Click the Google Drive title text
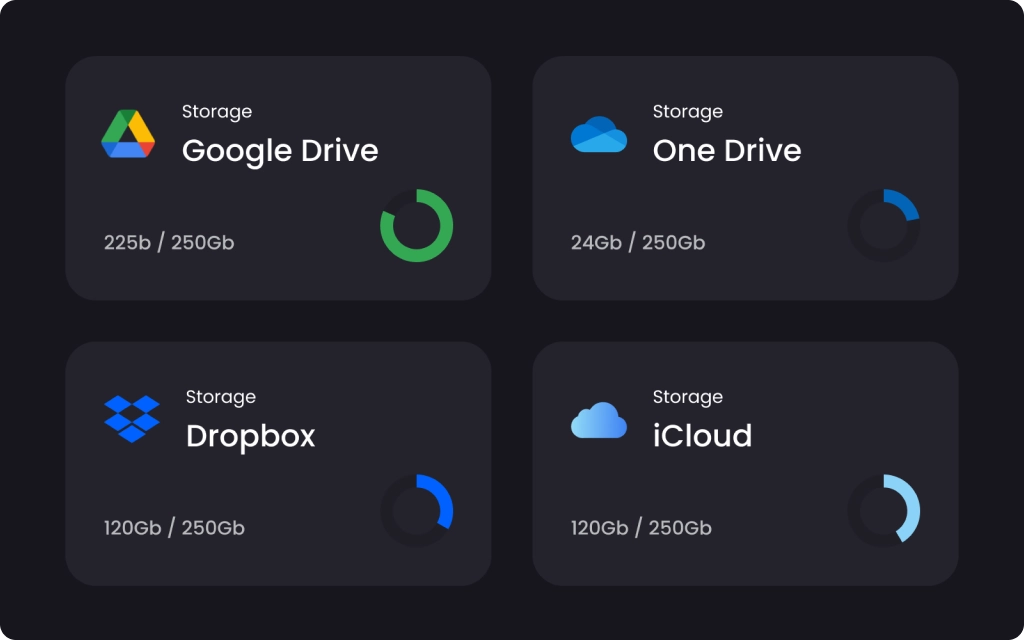1024x640 pixels. [281, 151]
